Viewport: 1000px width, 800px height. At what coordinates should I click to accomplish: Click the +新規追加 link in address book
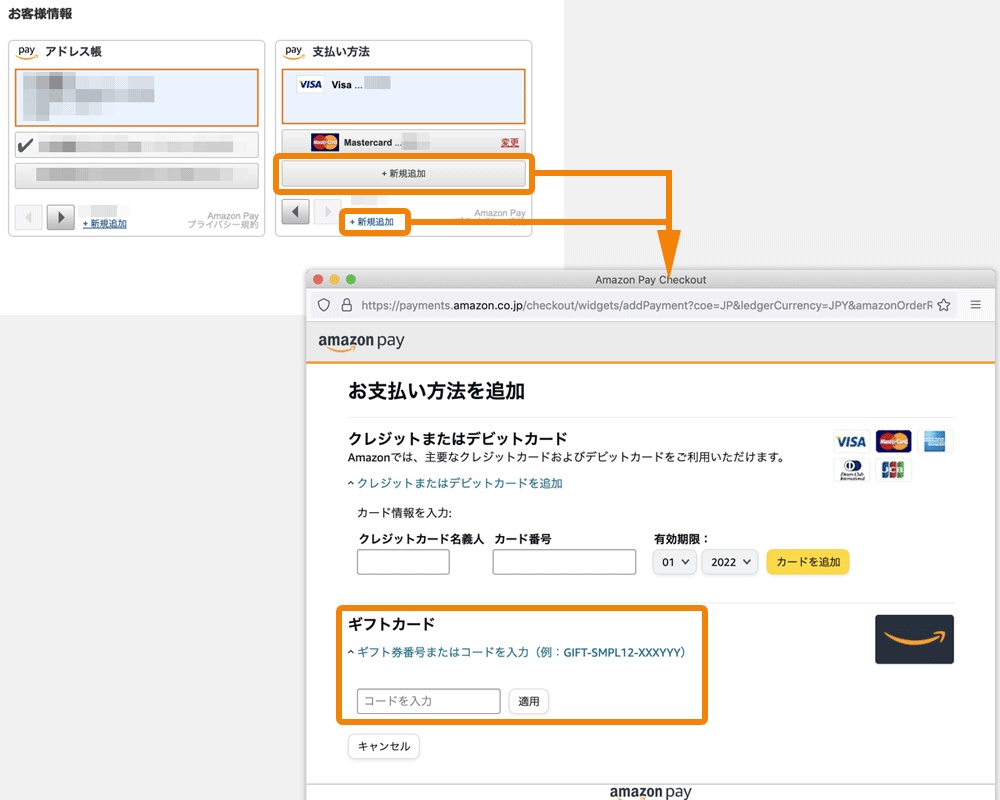tap(105, 223)
